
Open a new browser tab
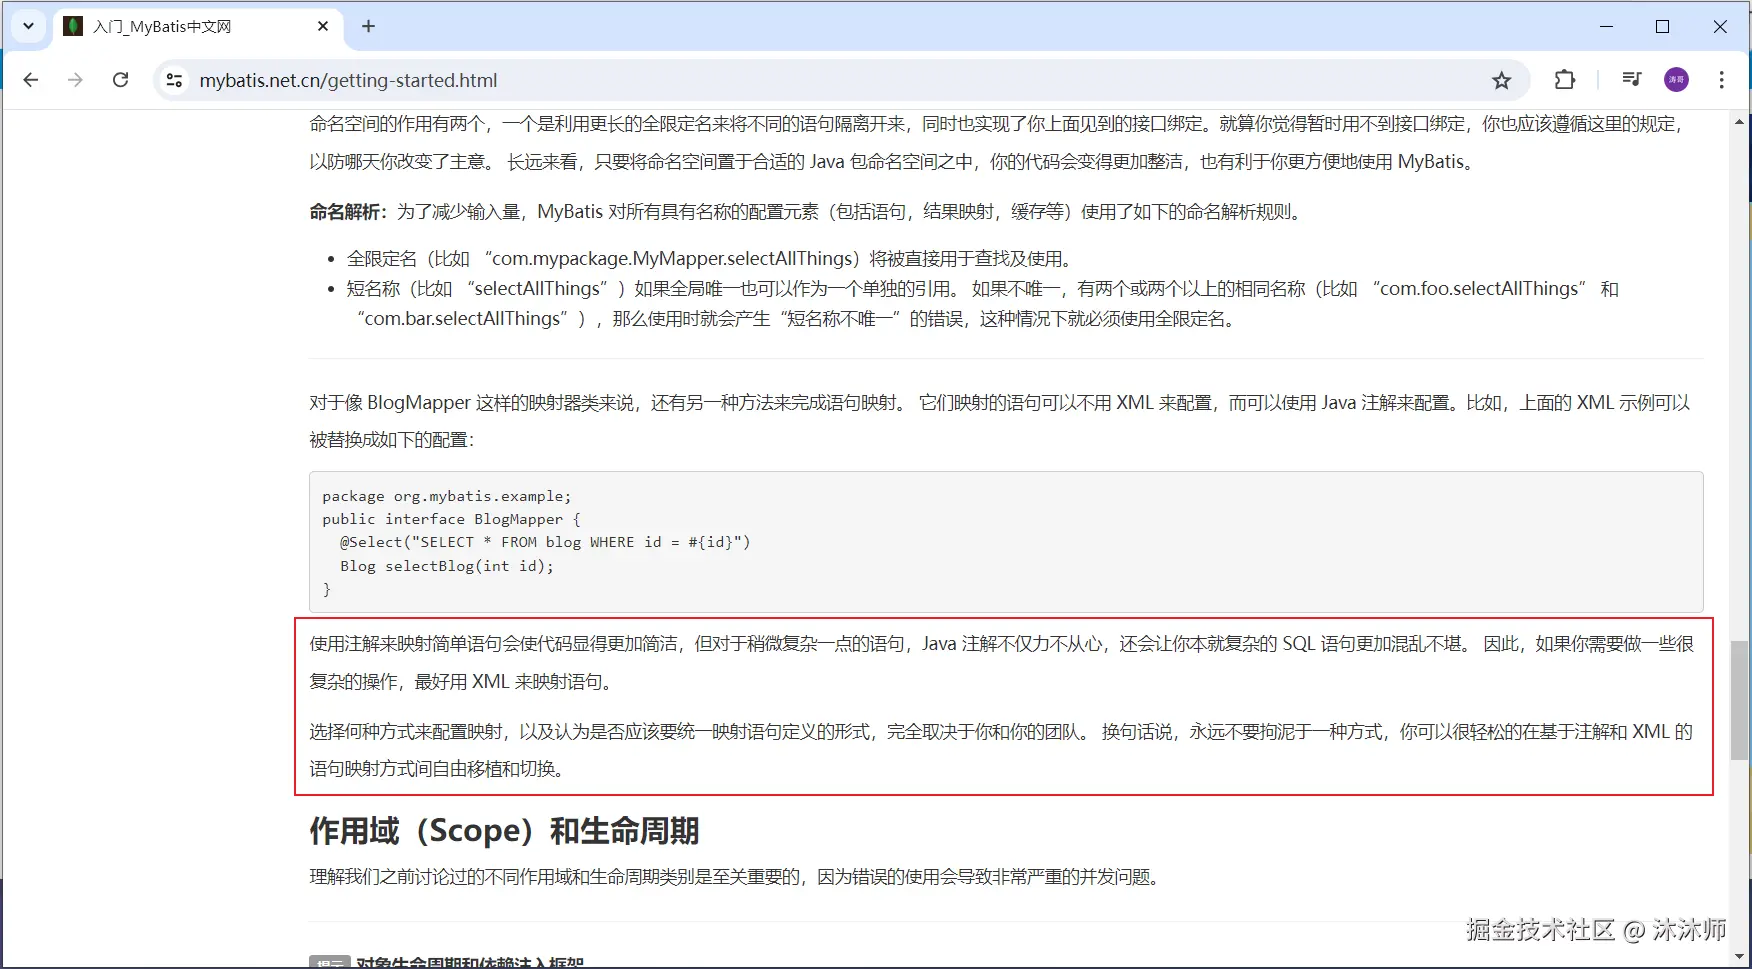point(368,26)
